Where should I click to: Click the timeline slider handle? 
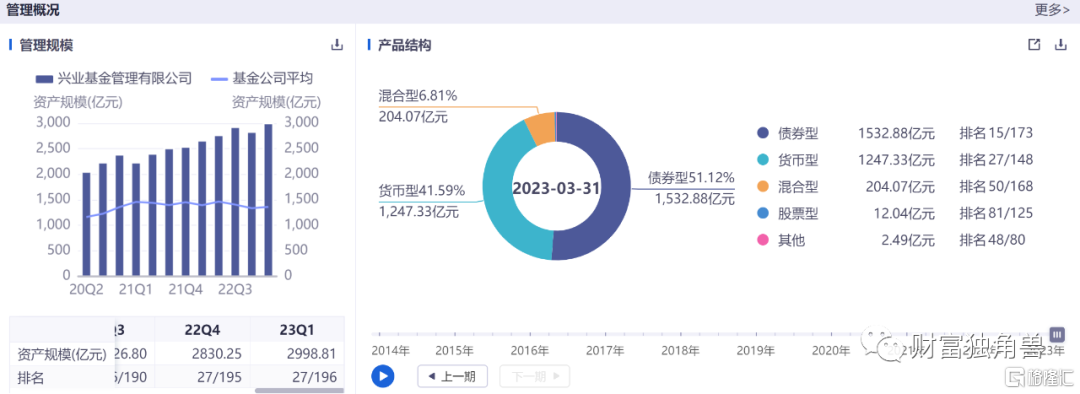click(1057, 334)
